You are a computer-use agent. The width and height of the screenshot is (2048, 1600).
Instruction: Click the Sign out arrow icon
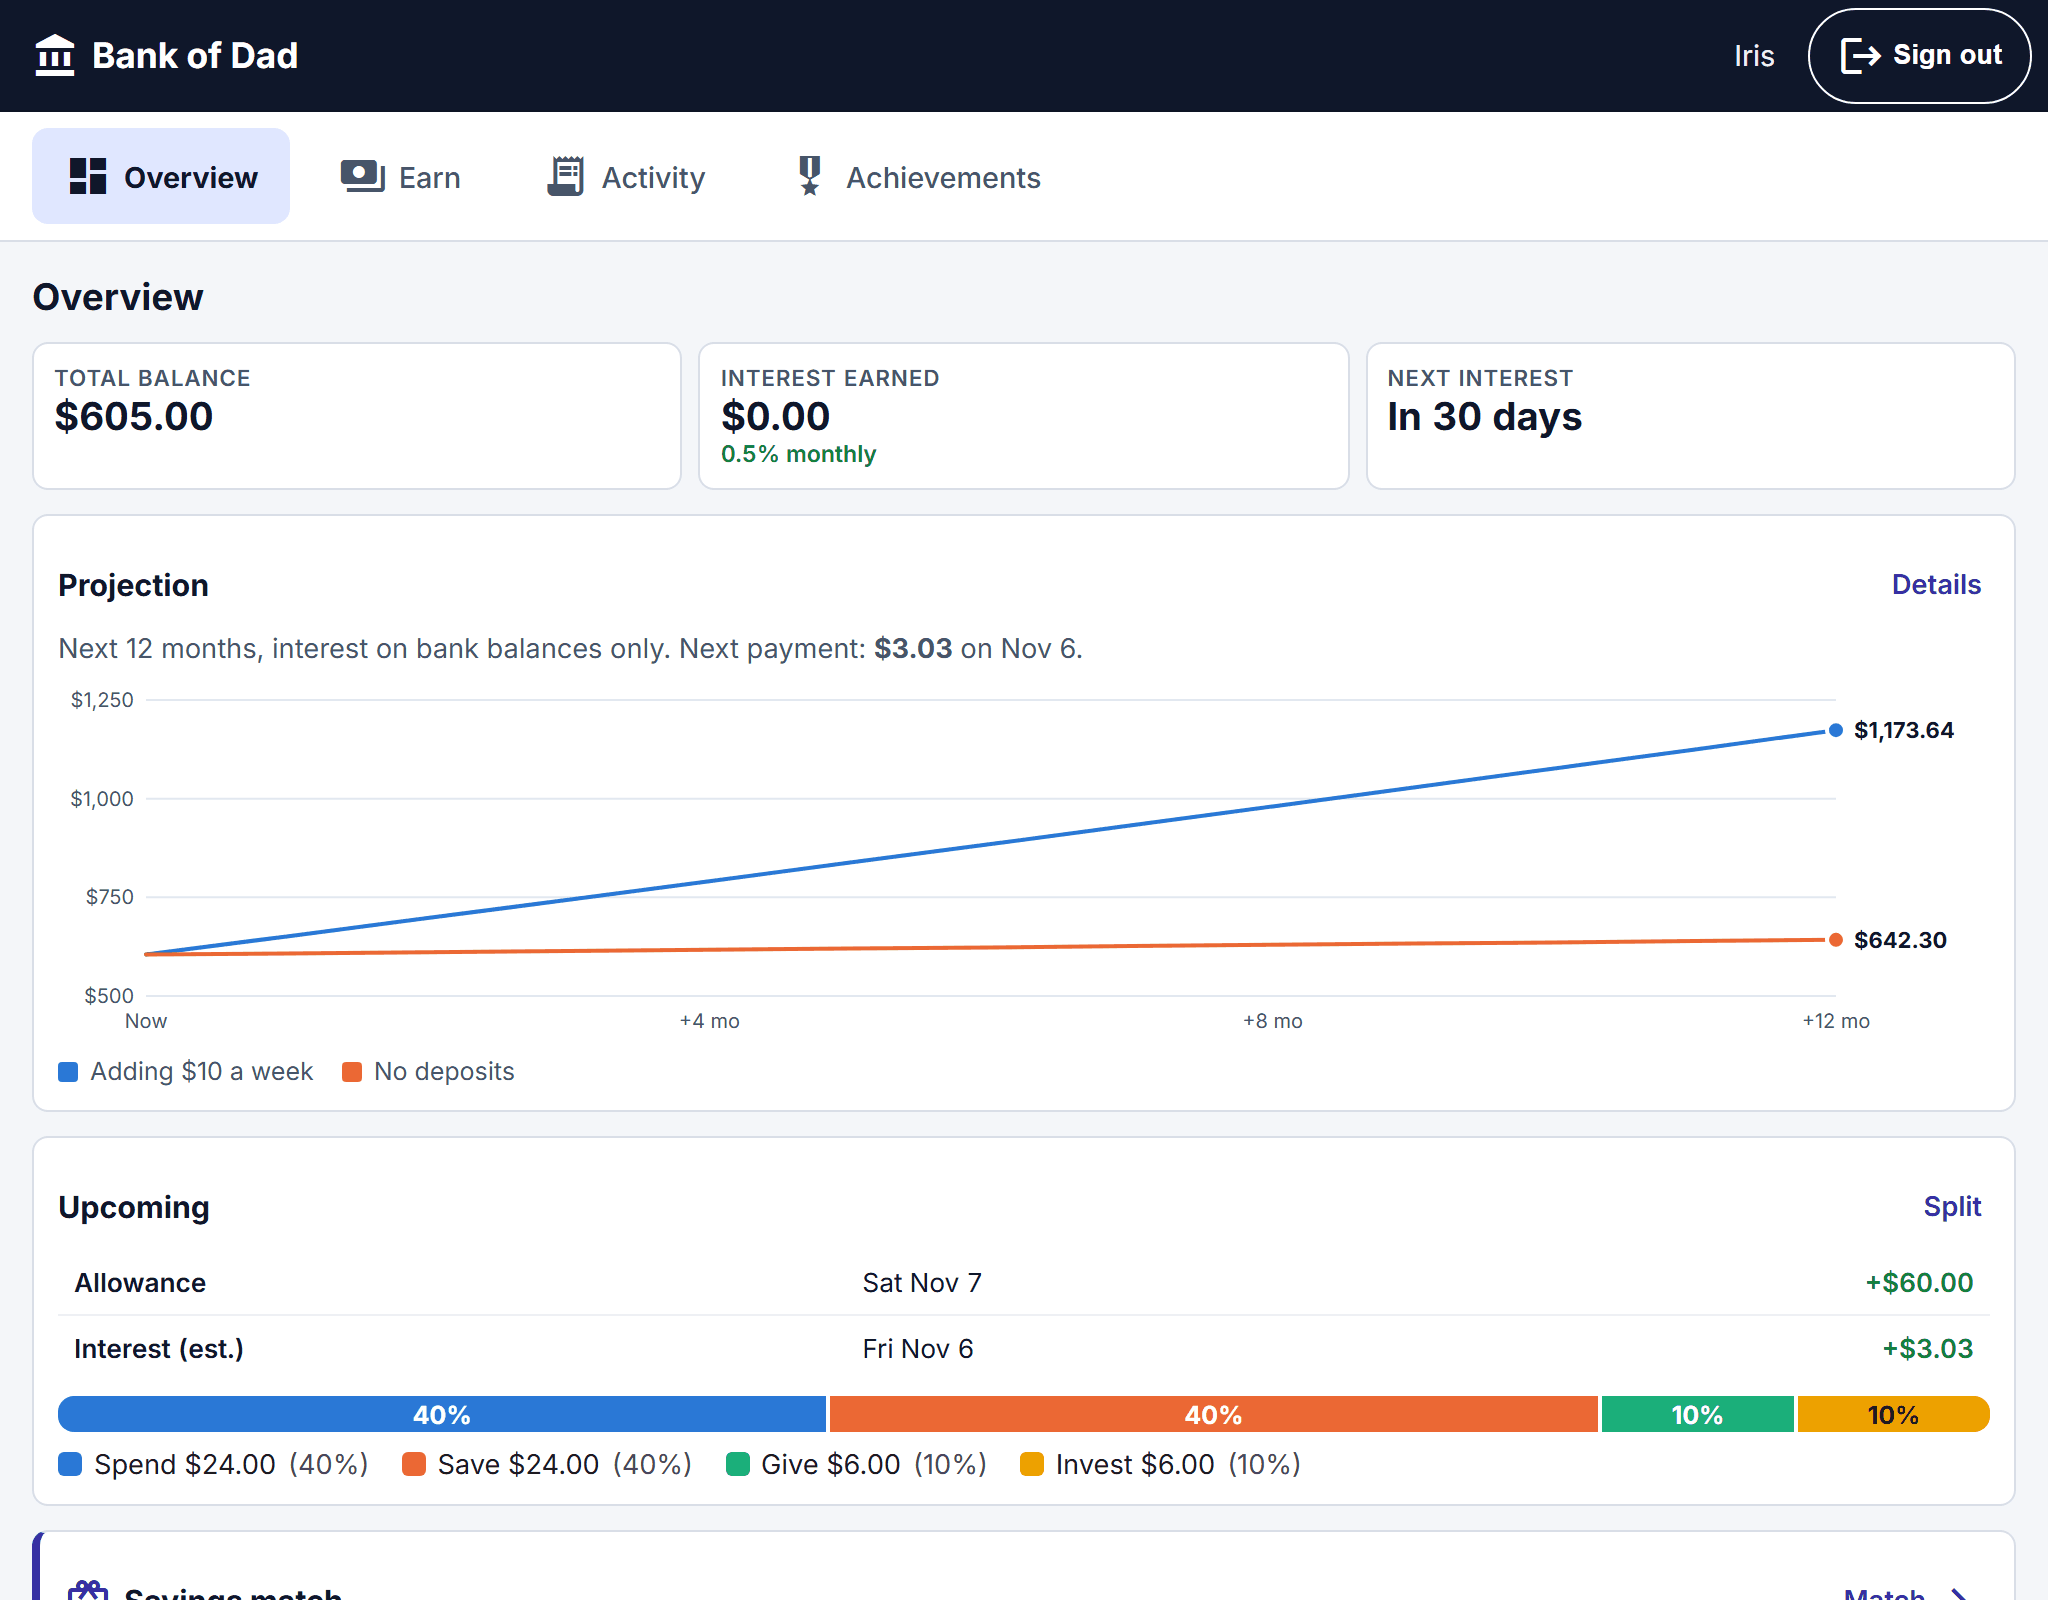(x=1861, y=56)
